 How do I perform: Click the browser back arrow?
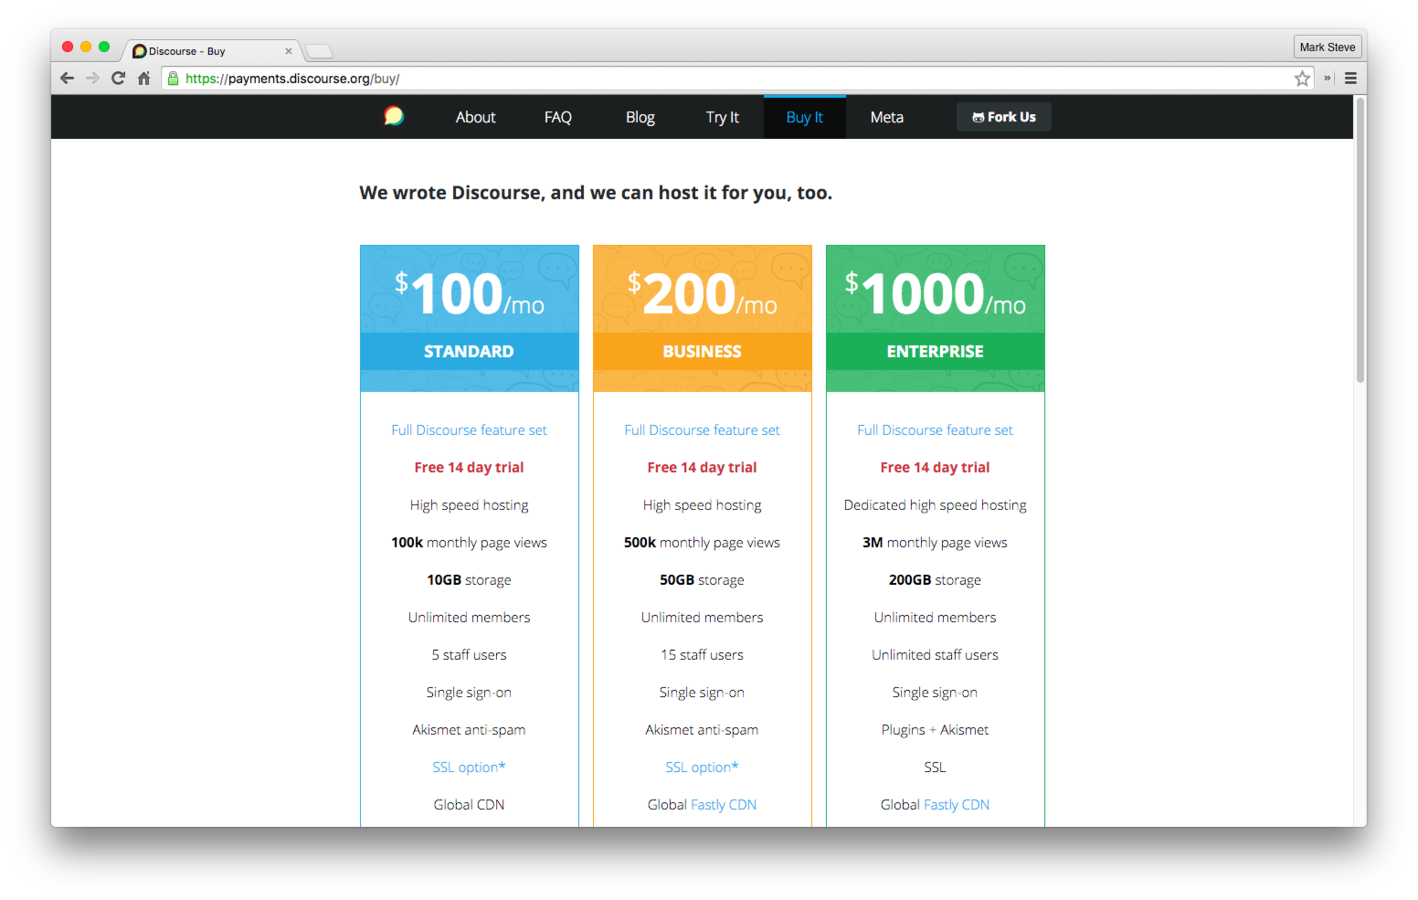coord(67,78)
